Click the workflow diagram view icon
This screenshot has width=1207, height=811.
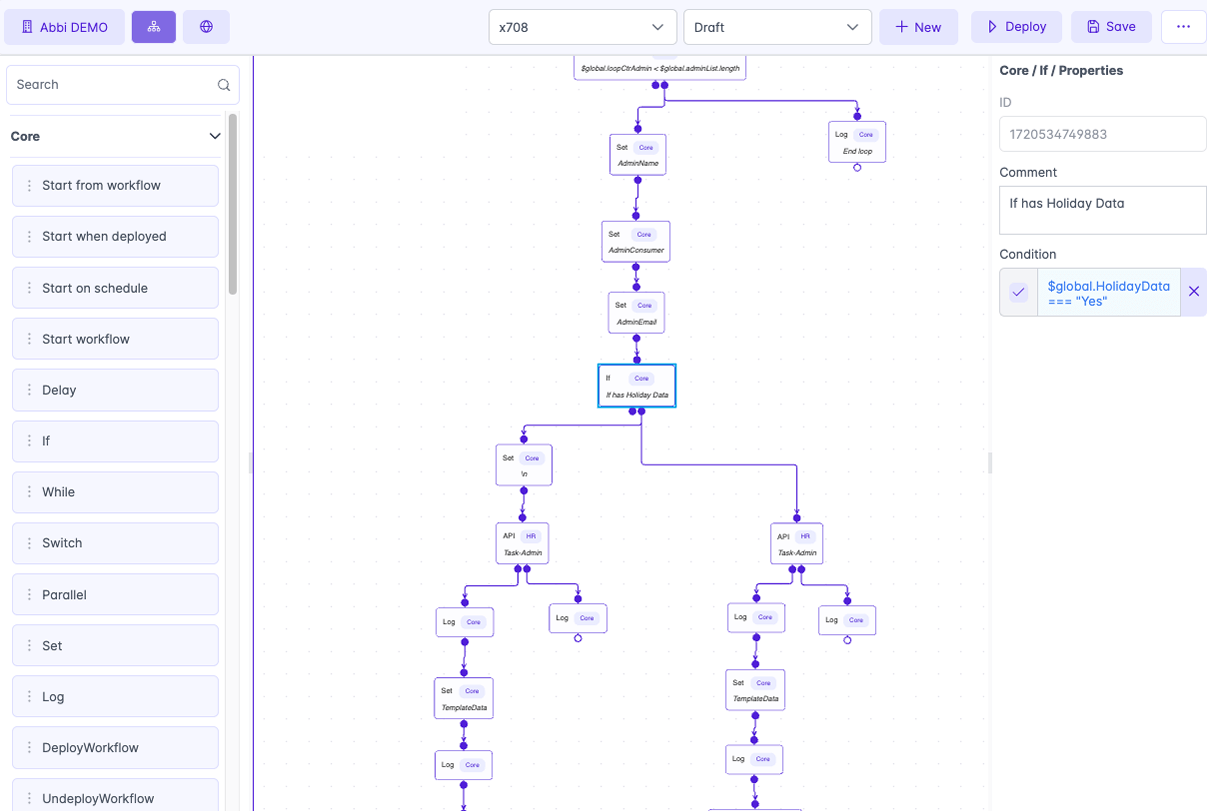click(153, 27)
